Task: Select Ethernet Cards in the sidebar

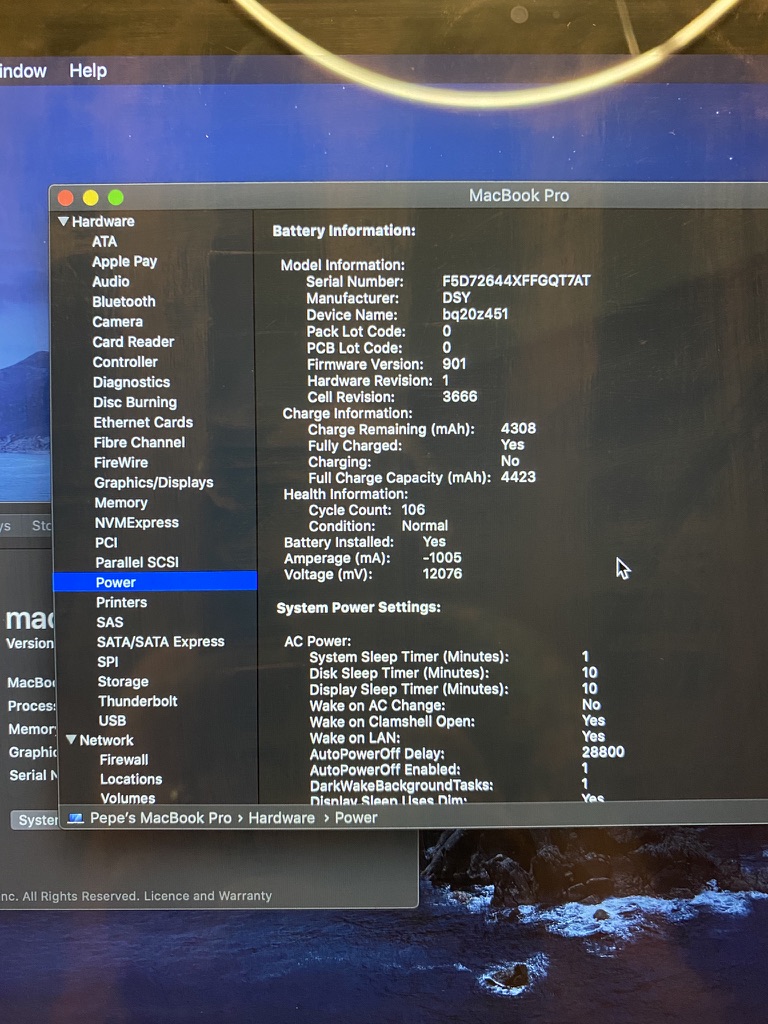Action: (143, 423)
